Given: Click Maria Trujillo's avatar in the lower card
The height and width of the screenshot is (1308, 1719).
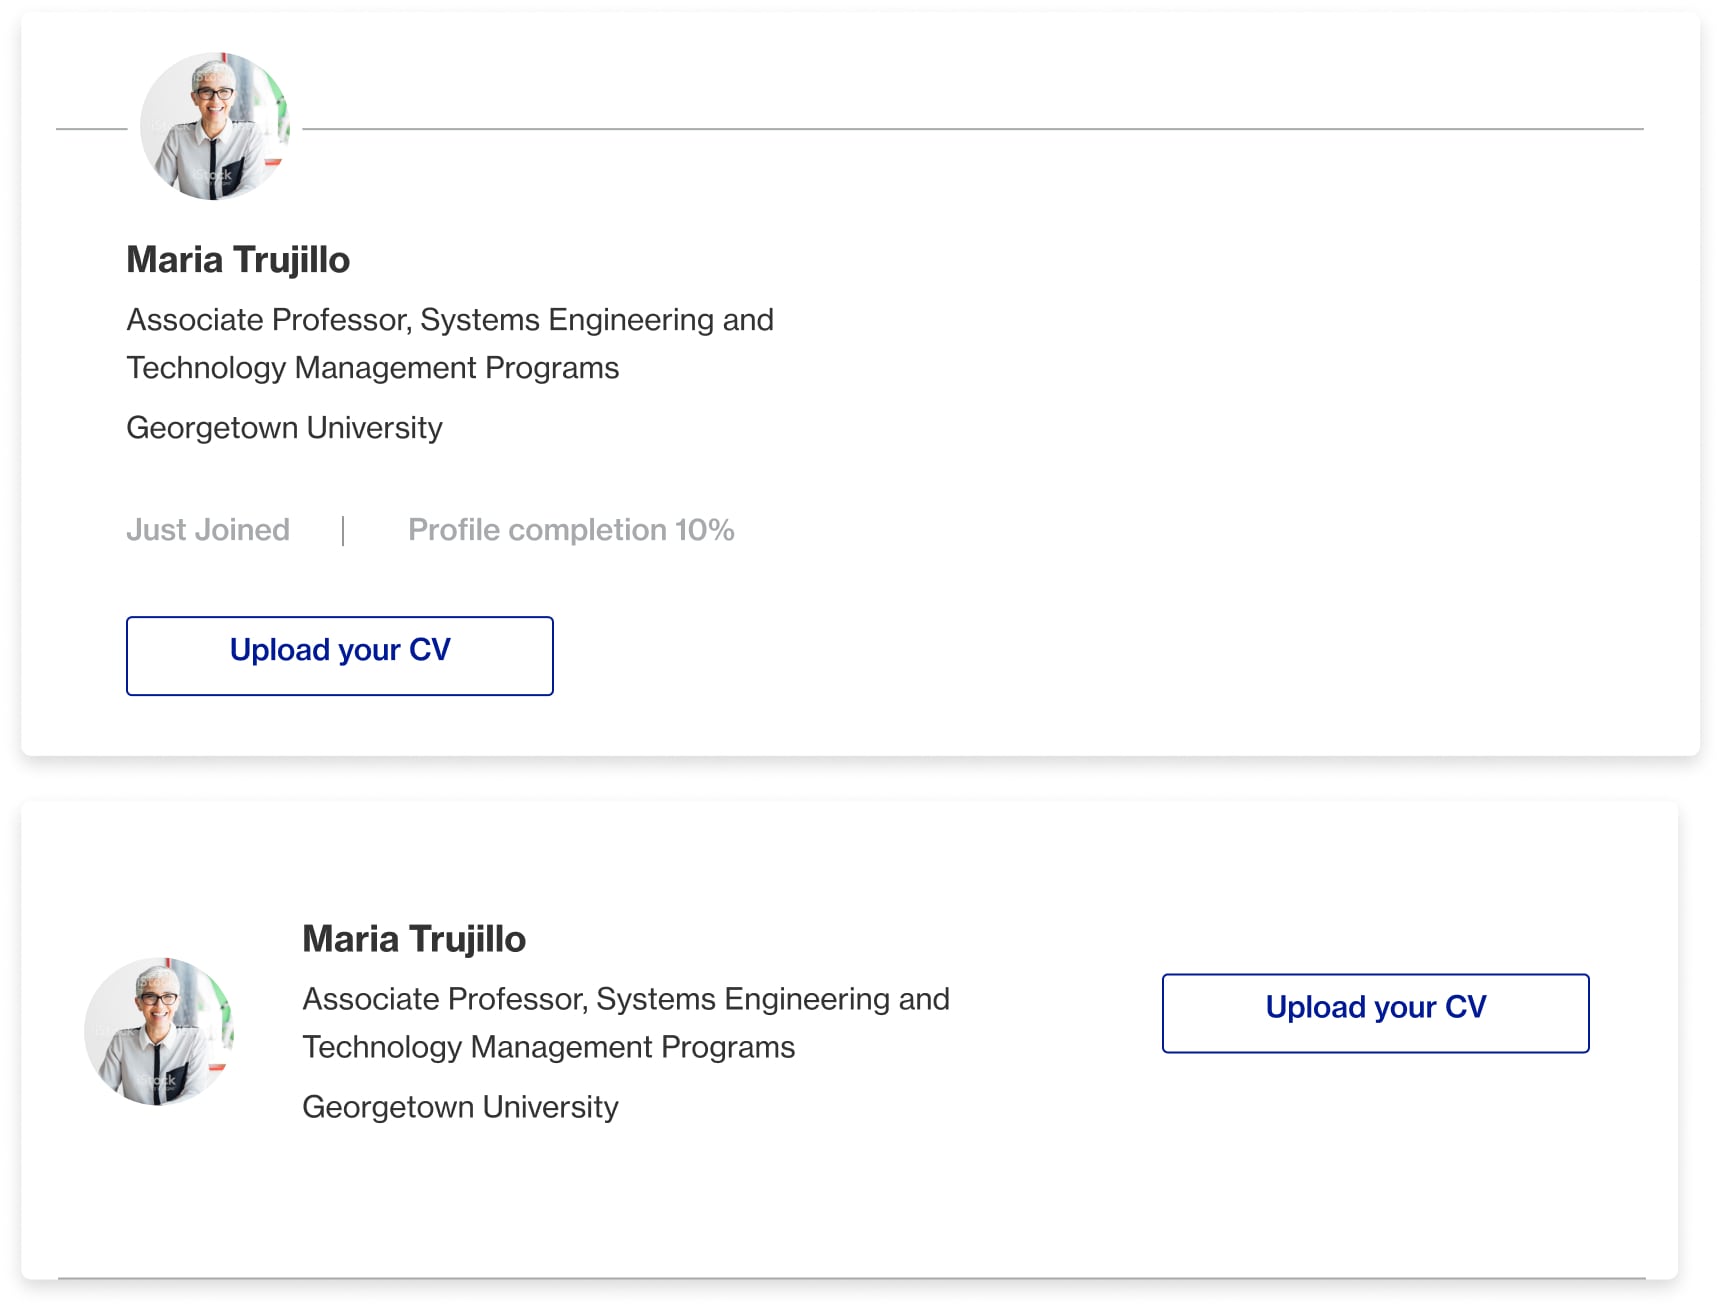Looking at the screenshot, I should (x=159, y=1031).
